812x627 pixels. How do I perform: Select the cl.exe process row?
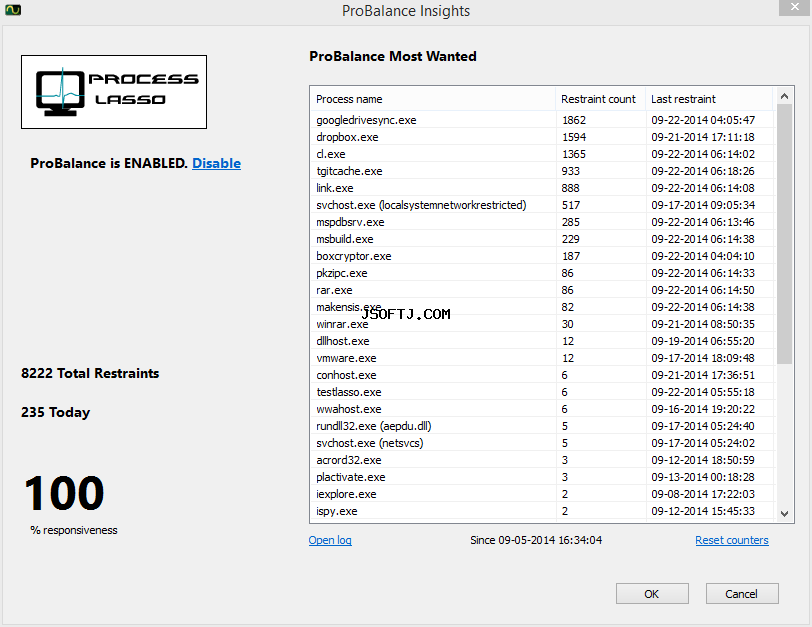pos(542,154)
